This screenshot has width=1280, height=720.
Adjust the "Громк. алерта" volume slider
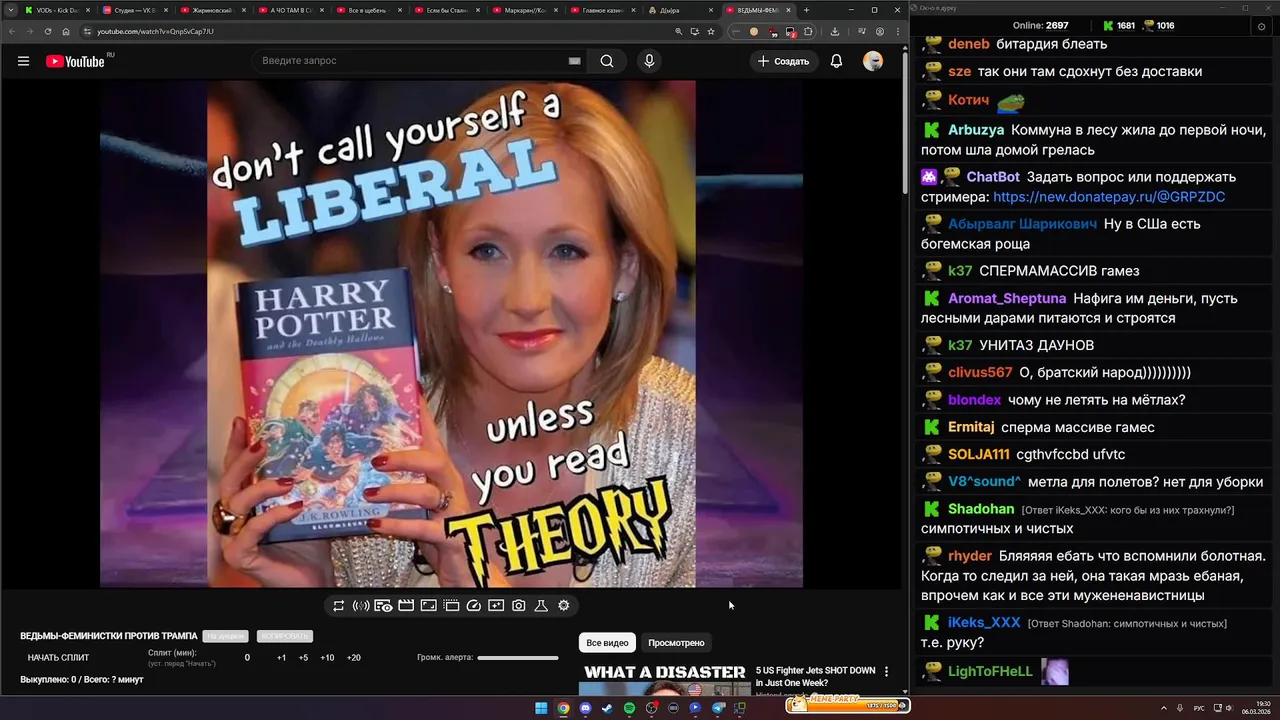(518, 658)
